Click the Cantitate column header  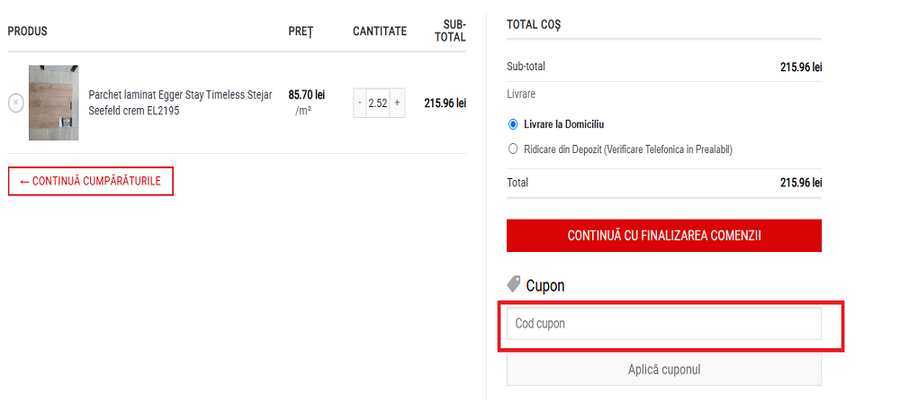point(380,31)
